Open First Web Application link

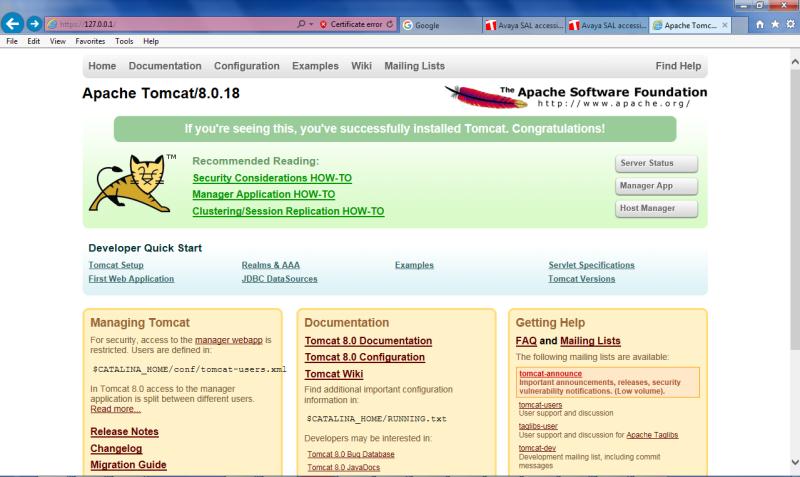(131, 279)
